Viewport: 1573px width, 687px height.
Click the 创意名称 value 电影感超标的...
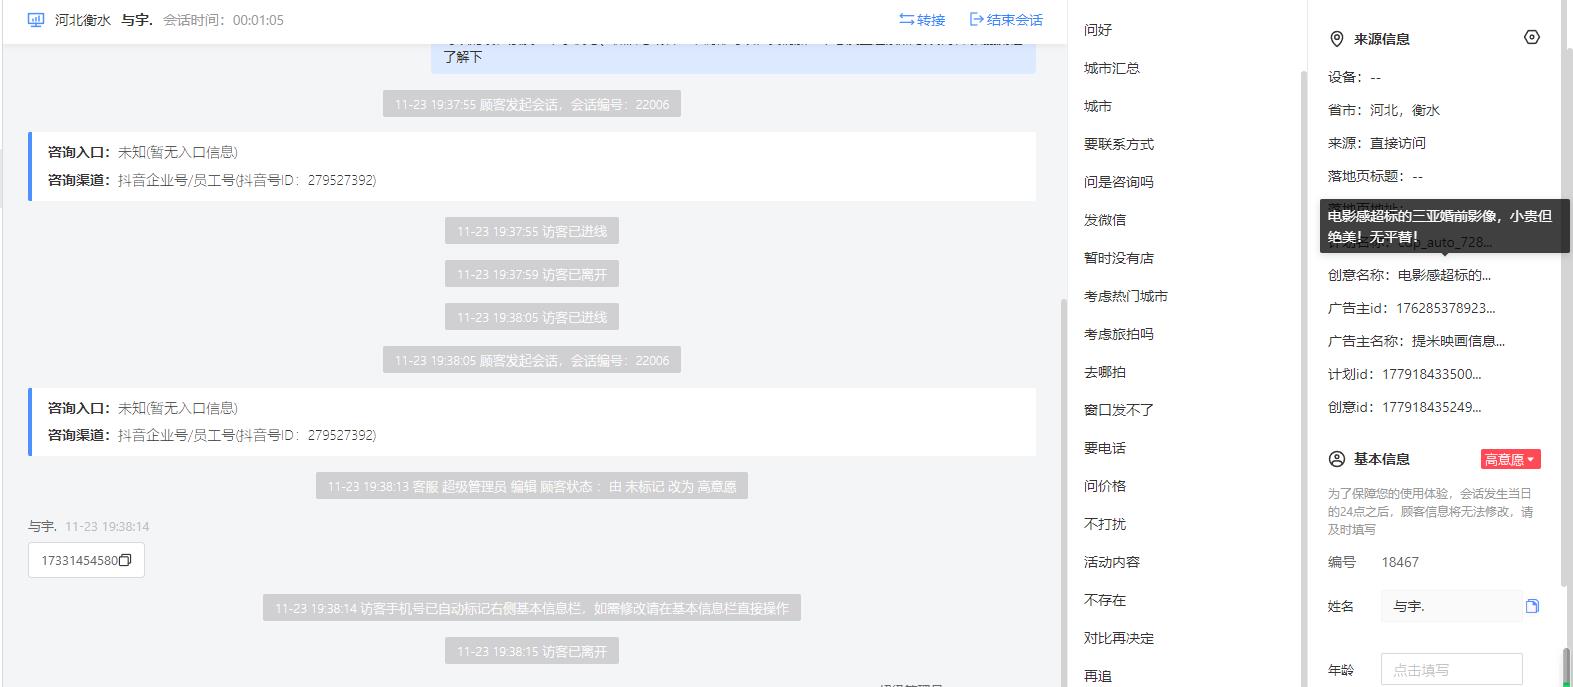tap(1444, 275)
